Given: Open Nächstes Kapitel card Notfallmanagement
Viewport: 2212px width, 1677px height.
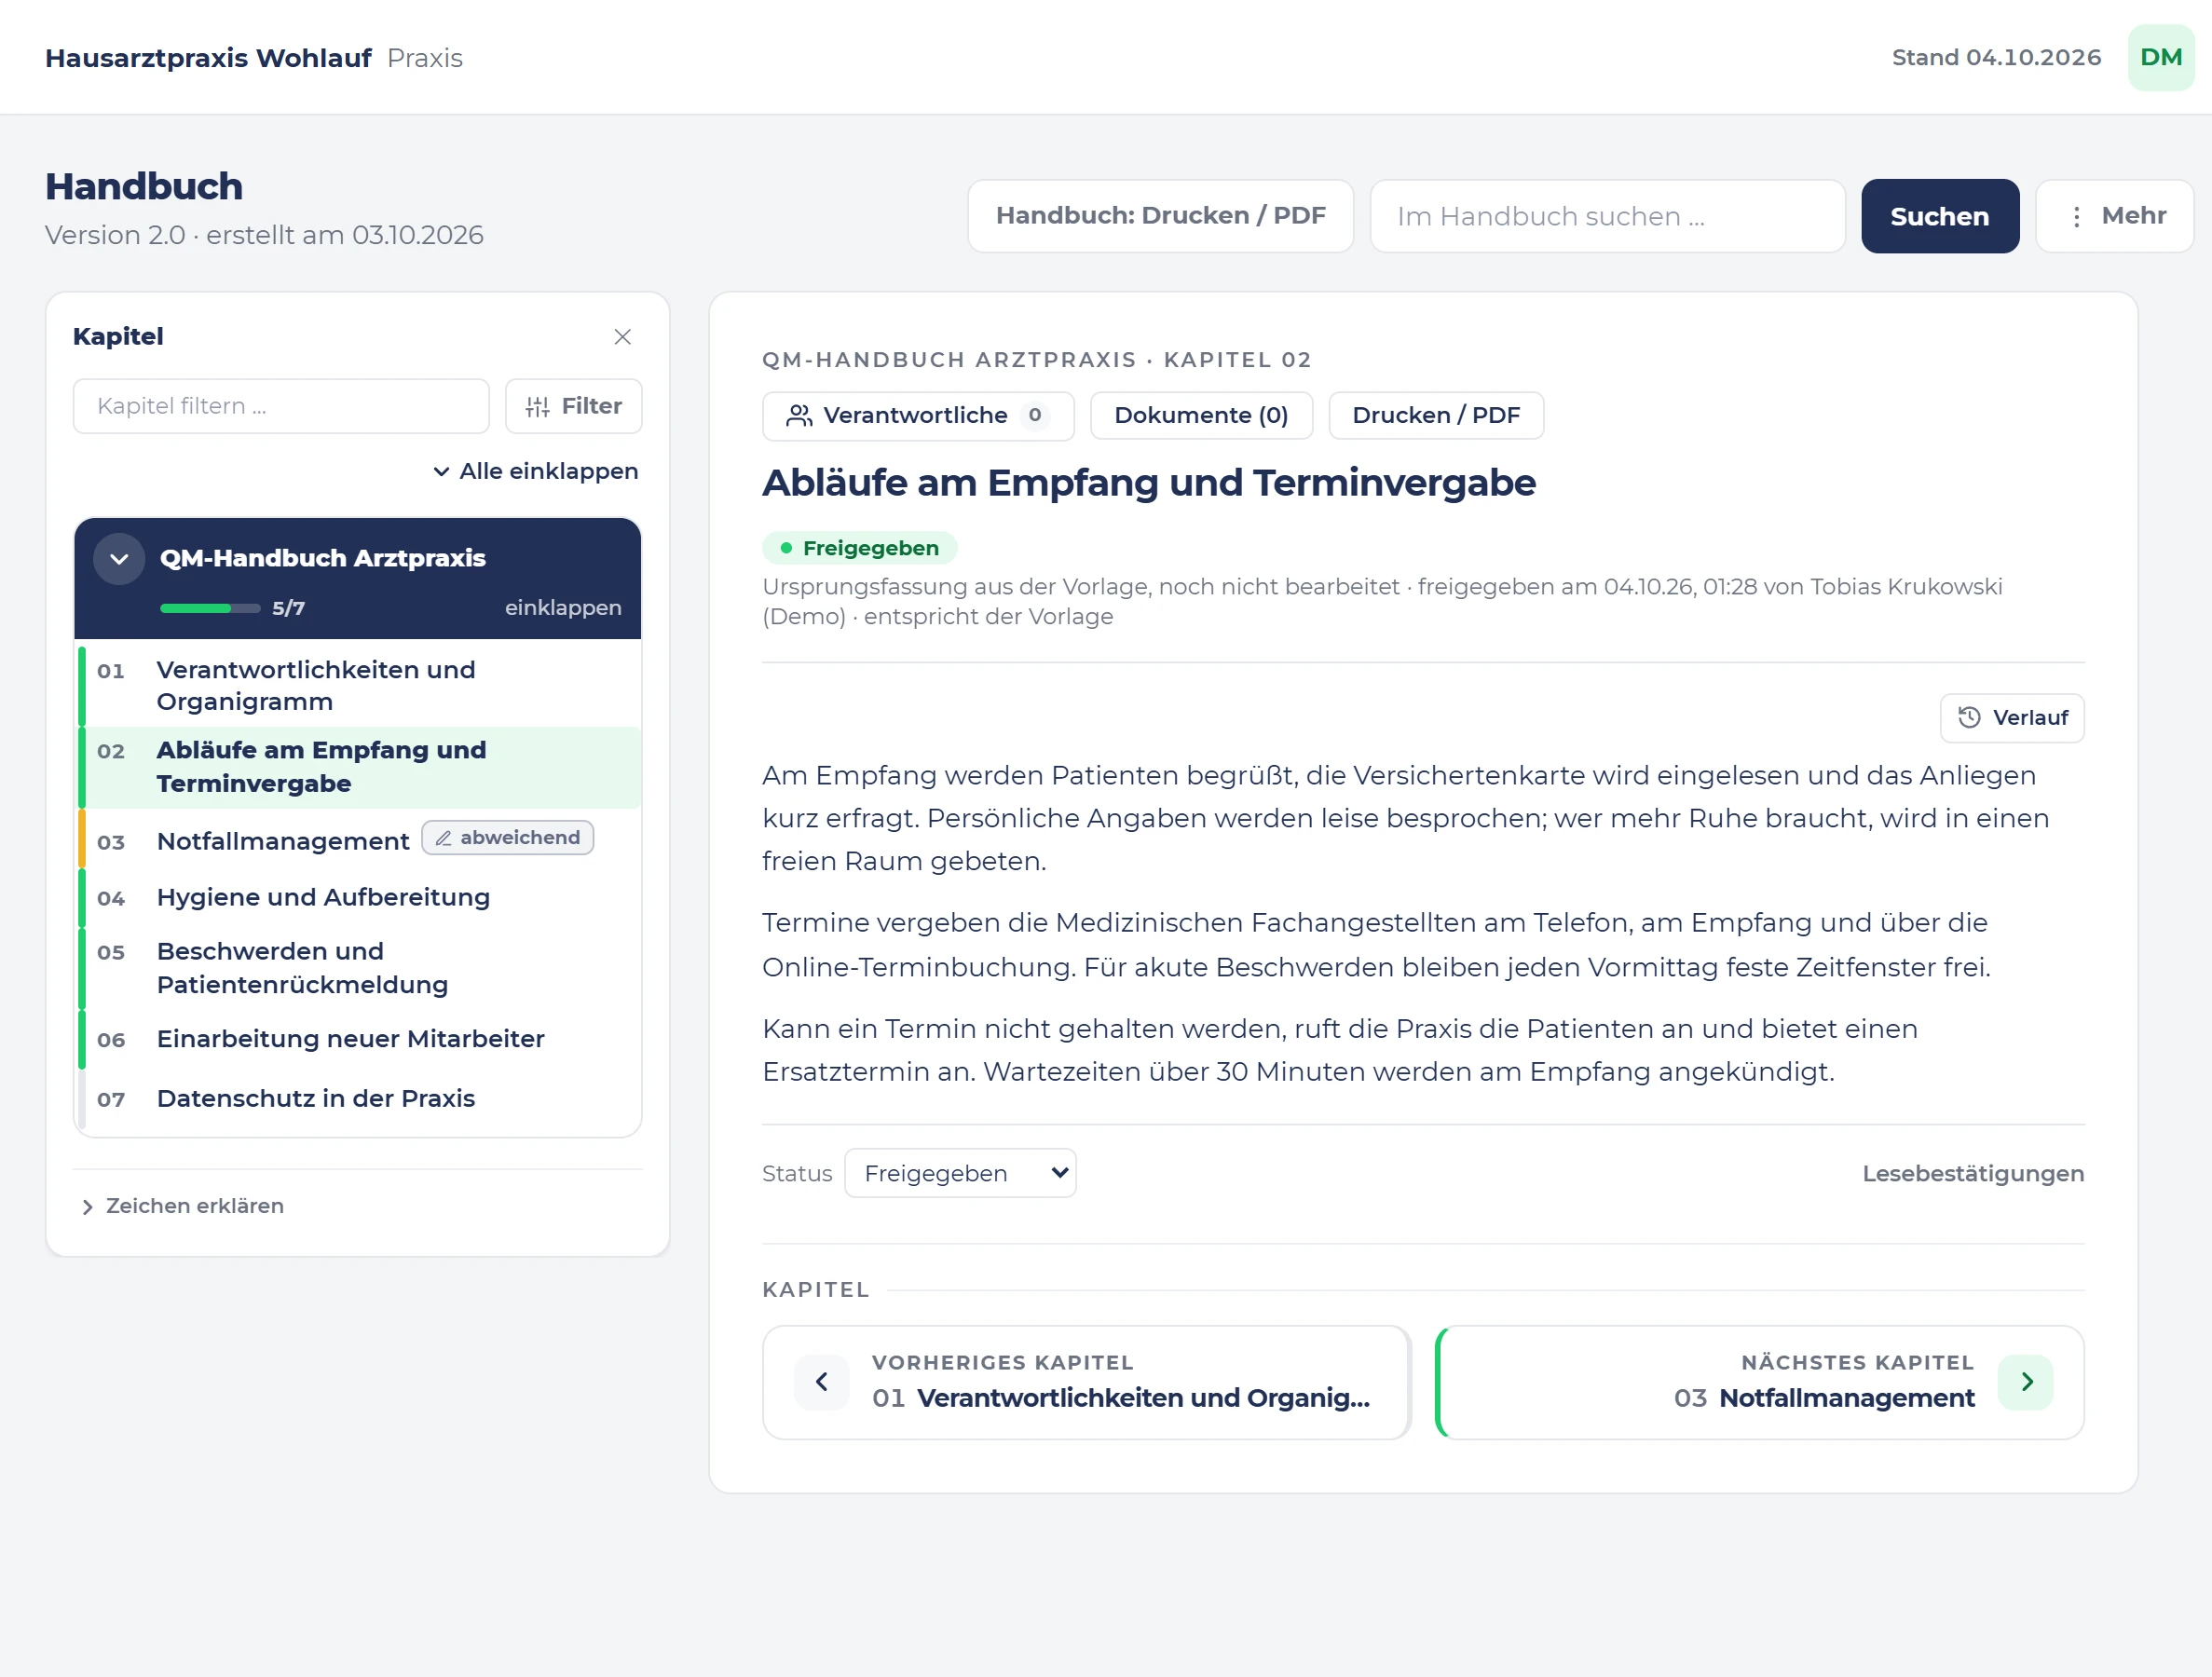Looking at the screenshot, I should pos(1760,1382).
